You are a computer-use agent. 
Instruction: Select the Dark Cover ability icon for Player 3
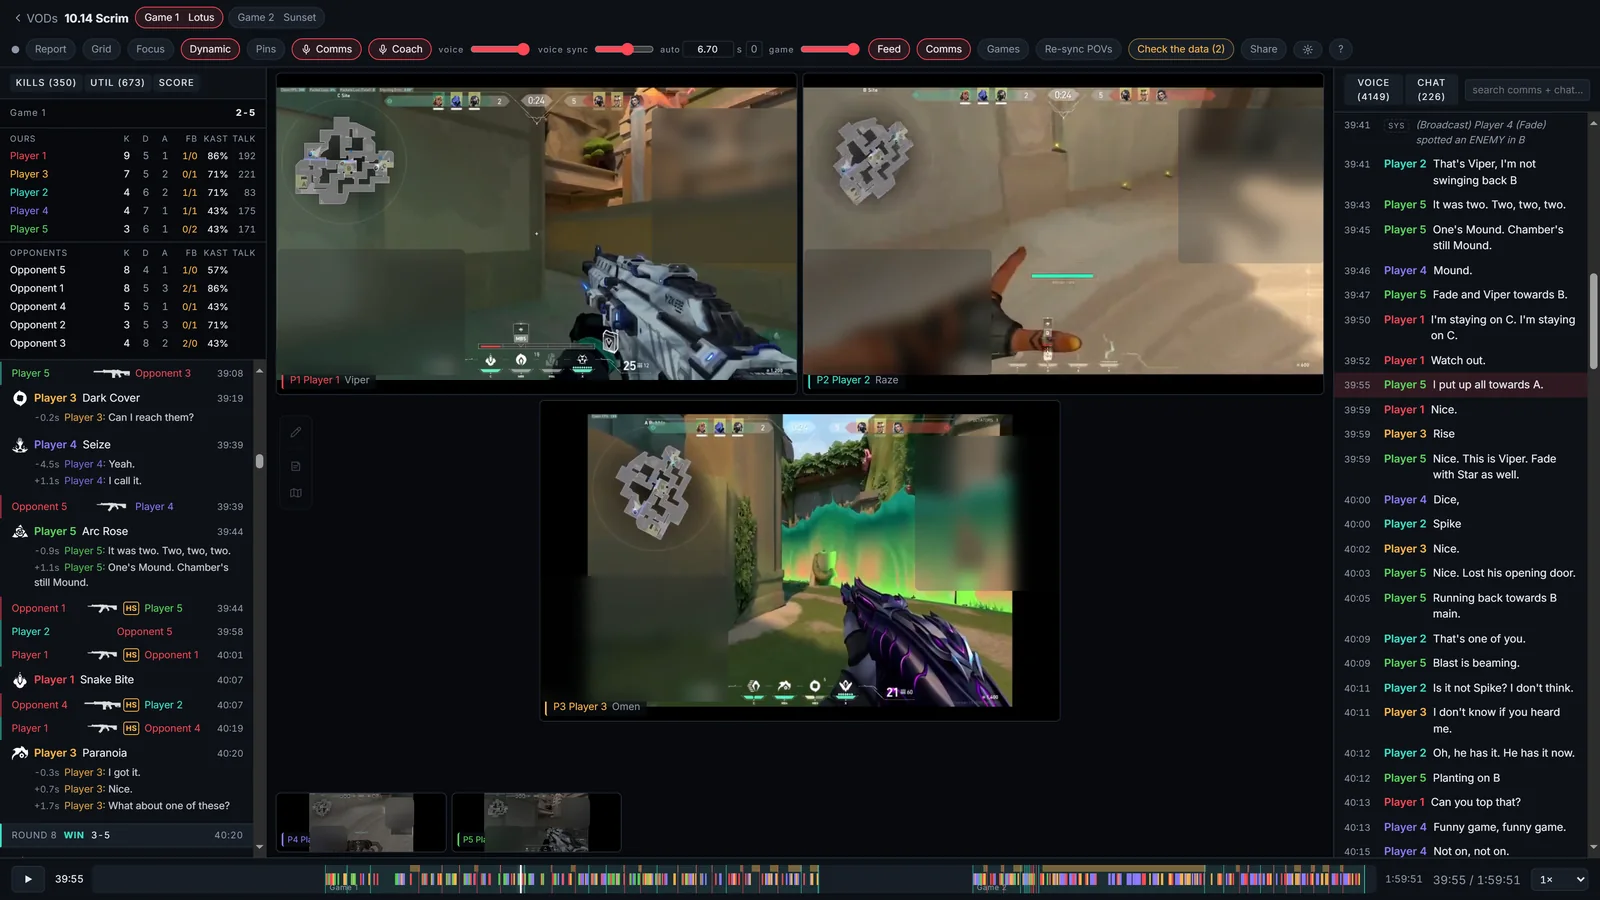(20, 398)
